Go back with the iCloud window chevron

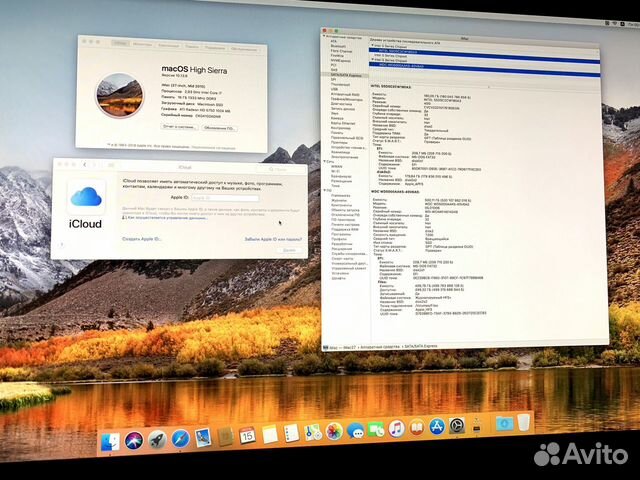pos(84,164)
